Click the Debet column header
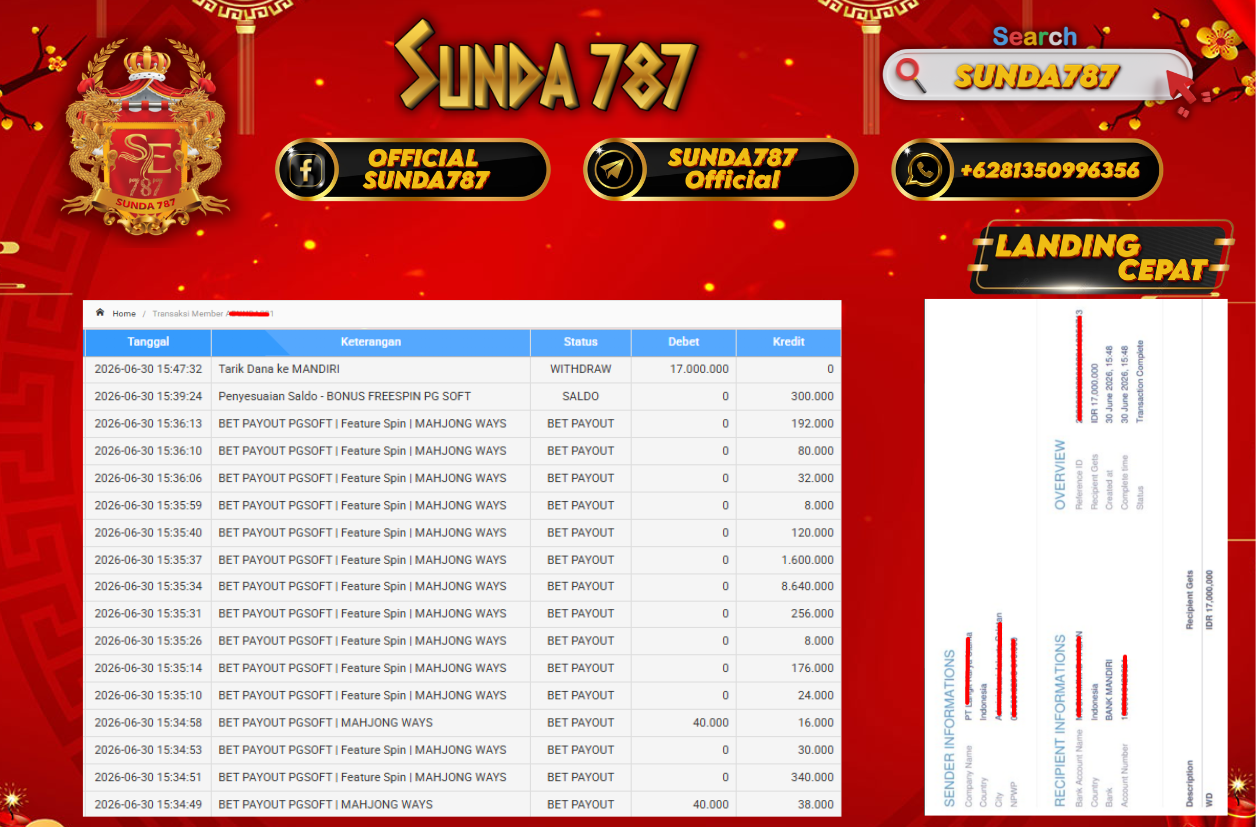This screenshot has width=1256, height=827. tap(684, 342)
